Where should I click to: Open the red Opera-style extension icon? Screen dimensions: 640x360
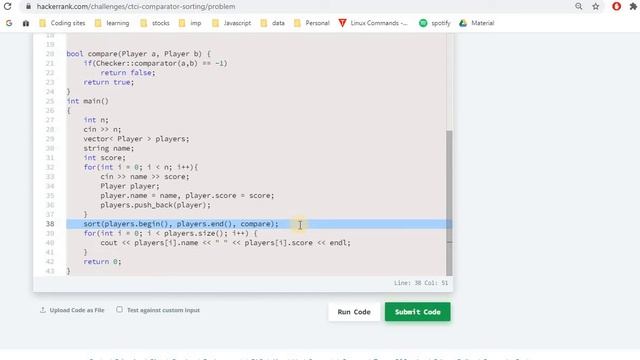616,6
